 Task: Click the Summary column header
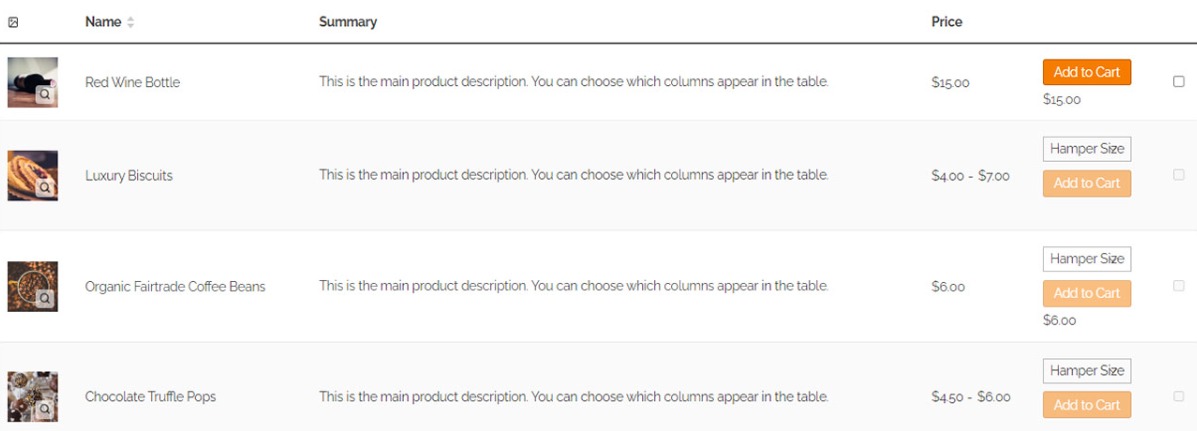coord(348,22)
